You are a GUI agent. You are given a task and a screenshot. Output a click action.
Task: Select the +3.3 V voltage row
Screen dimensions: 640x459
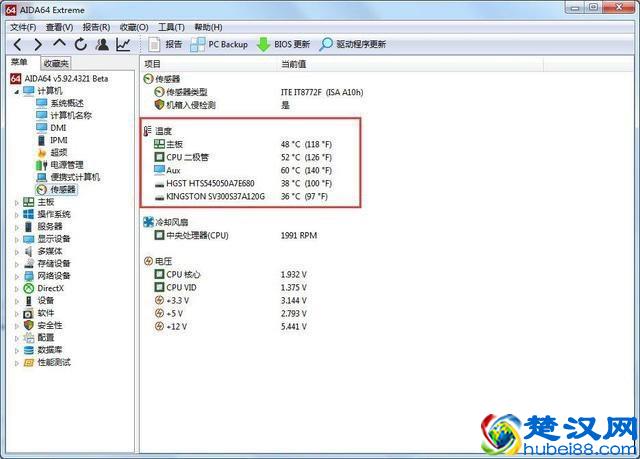tap(230, 301)
